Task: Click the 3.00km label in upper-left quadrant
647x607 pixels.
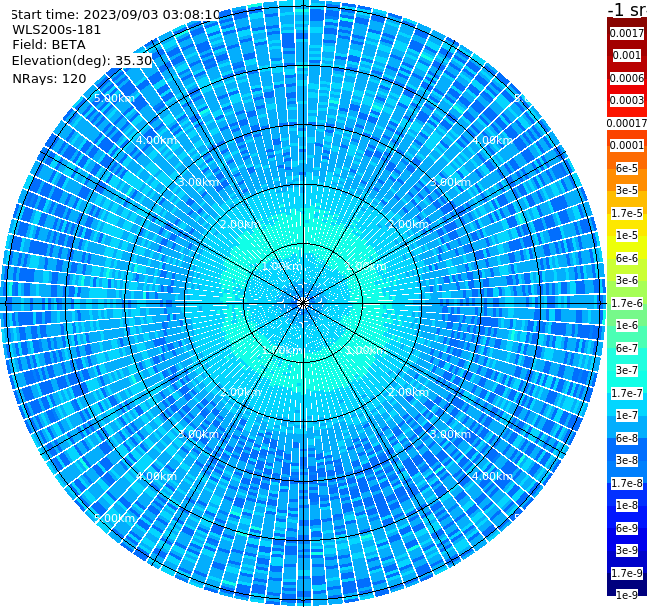Action: pos(198,182)
